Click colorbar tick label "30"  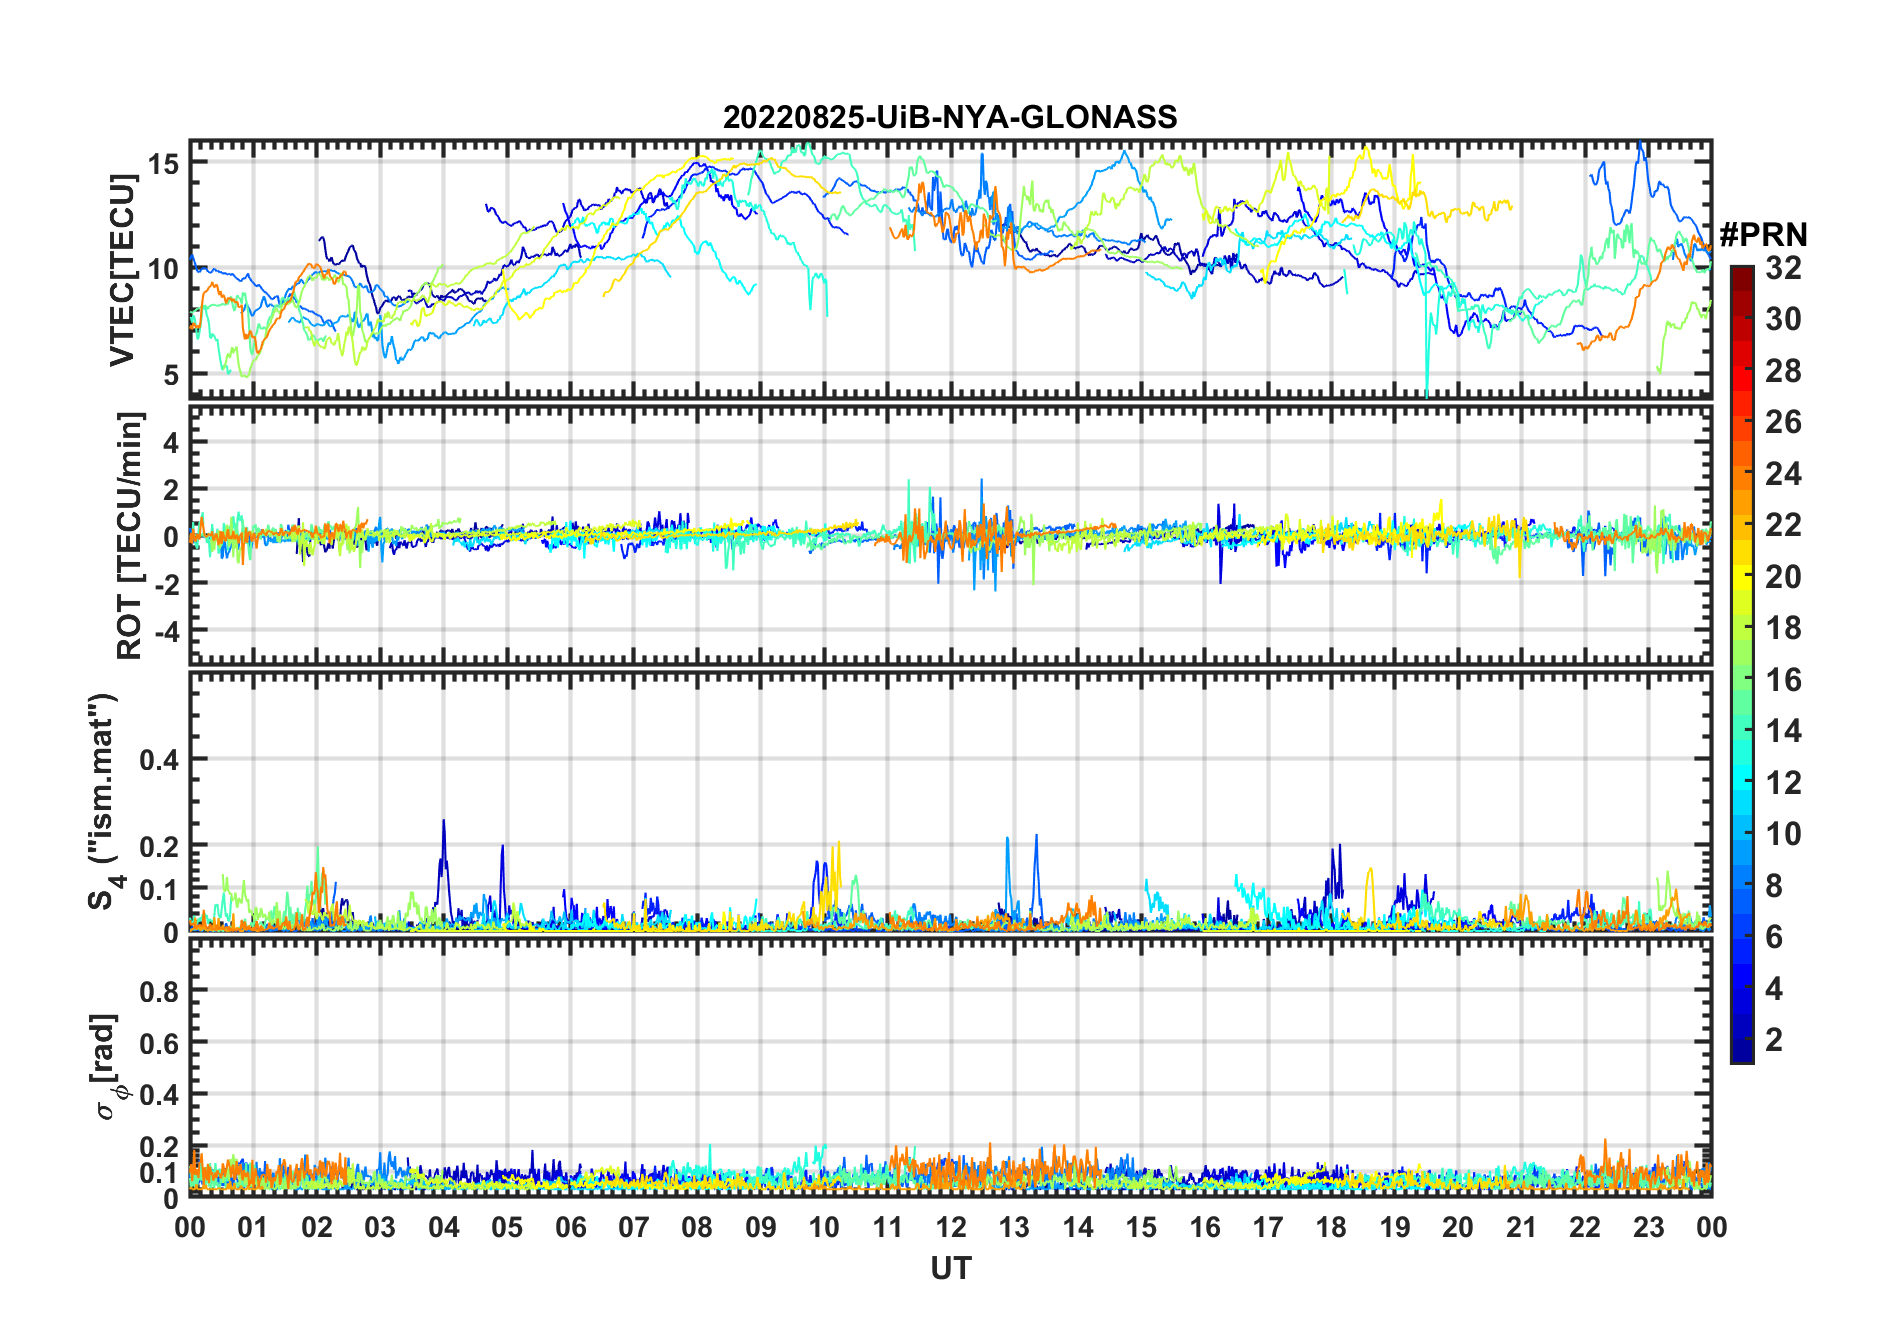point(1784,319)
